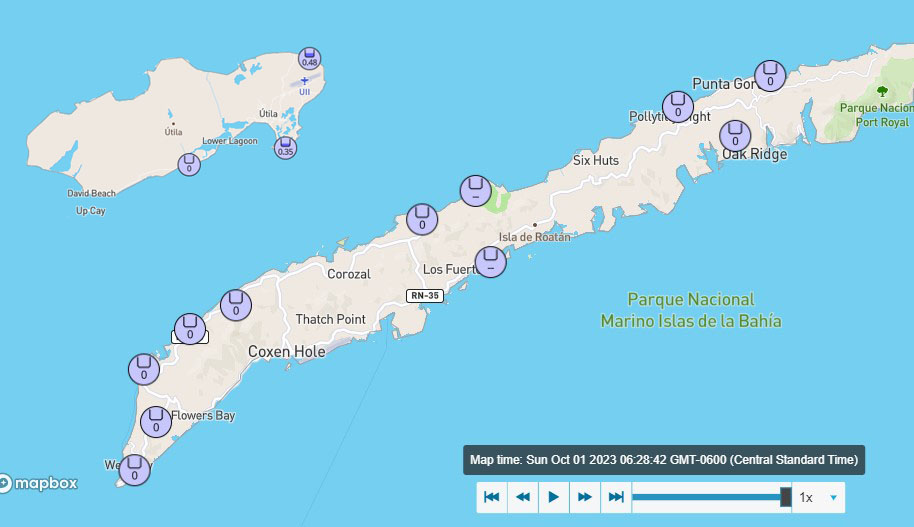Step forward with the fast-forward button
This screenshot has height=527, width=914.
[585, 496]
